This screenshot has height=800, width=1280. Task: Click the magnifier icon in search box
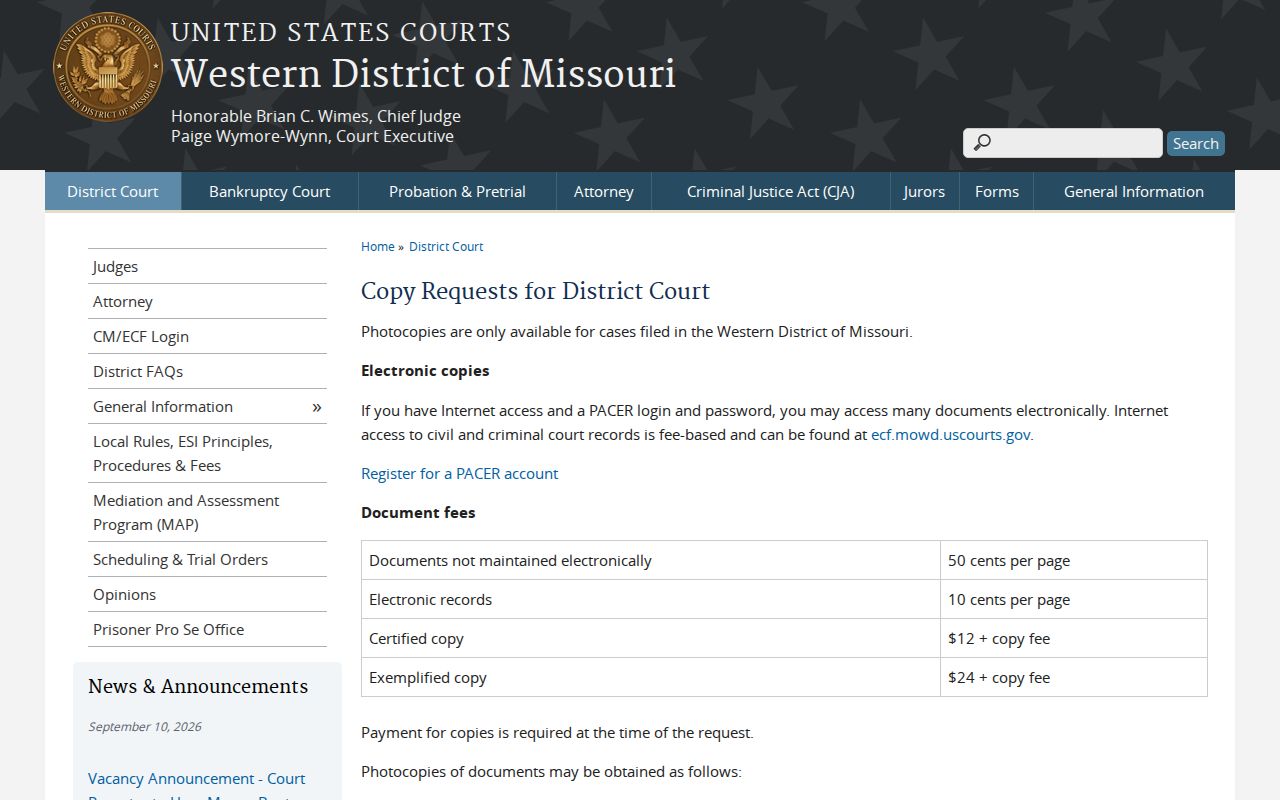tap(982, 143)
